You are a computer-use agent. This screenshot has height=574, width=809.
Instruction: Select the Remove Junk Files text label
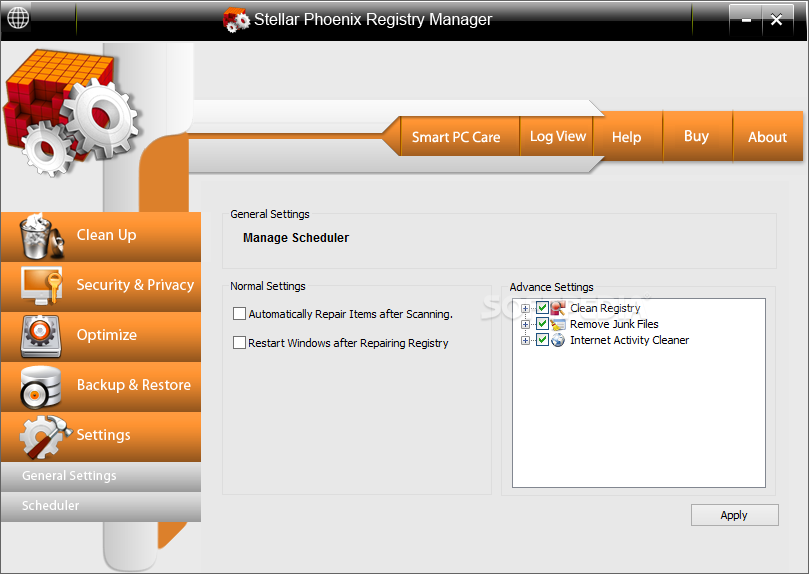pyautogui.click(x=614, y=324)
